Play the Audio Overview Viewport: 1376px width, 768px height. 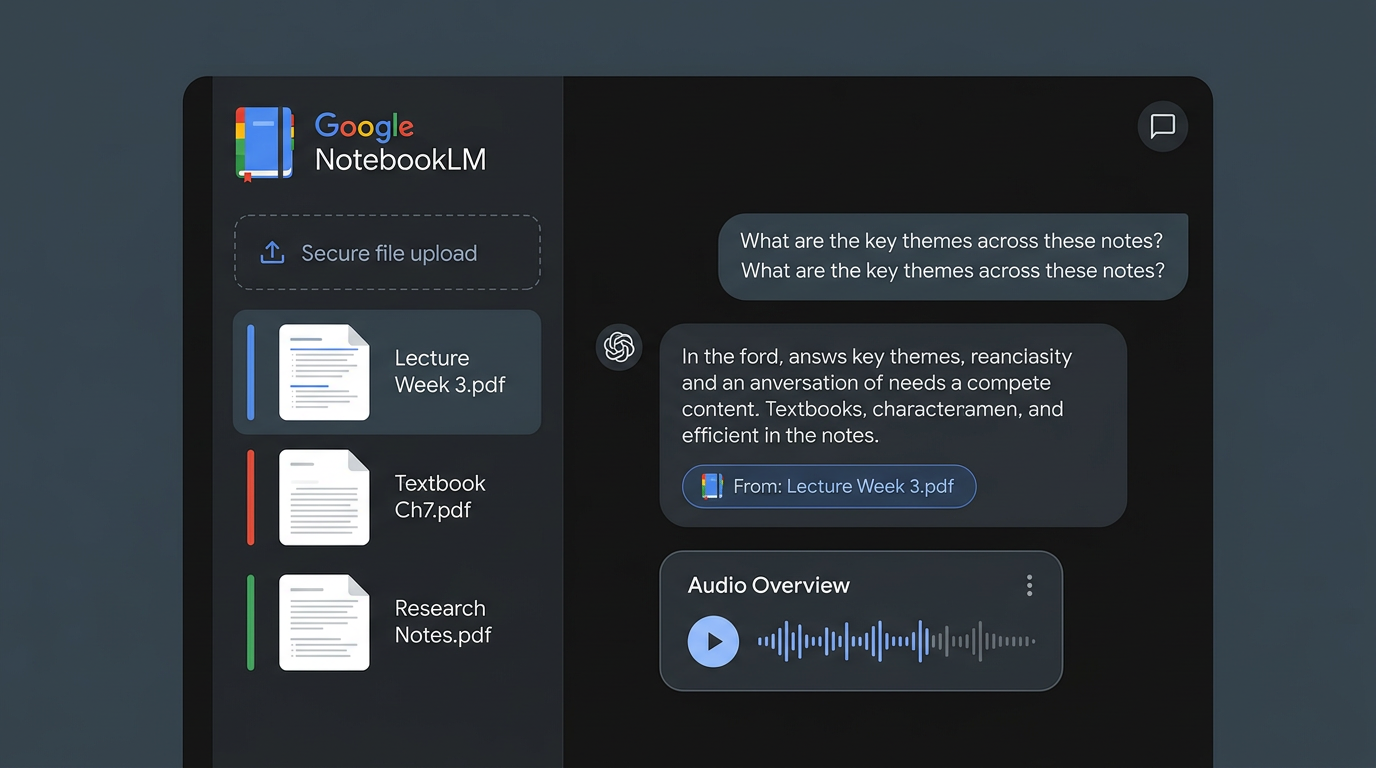[x=713, y=641]
